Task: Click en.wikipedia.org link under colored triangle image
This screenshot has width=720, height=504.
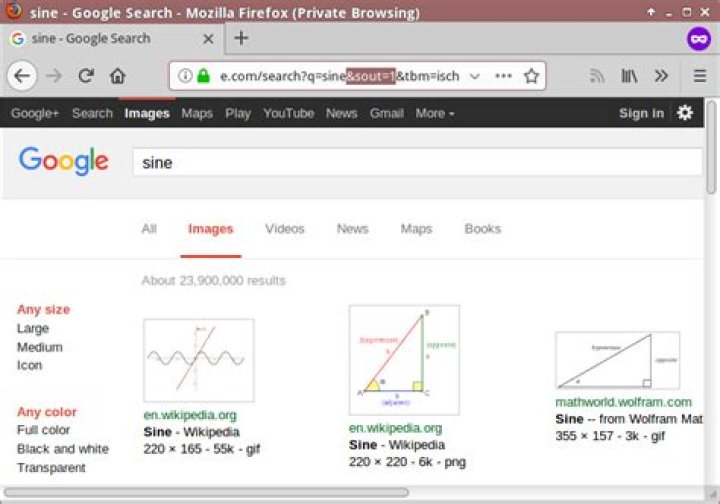Action: tap(395, 428)
